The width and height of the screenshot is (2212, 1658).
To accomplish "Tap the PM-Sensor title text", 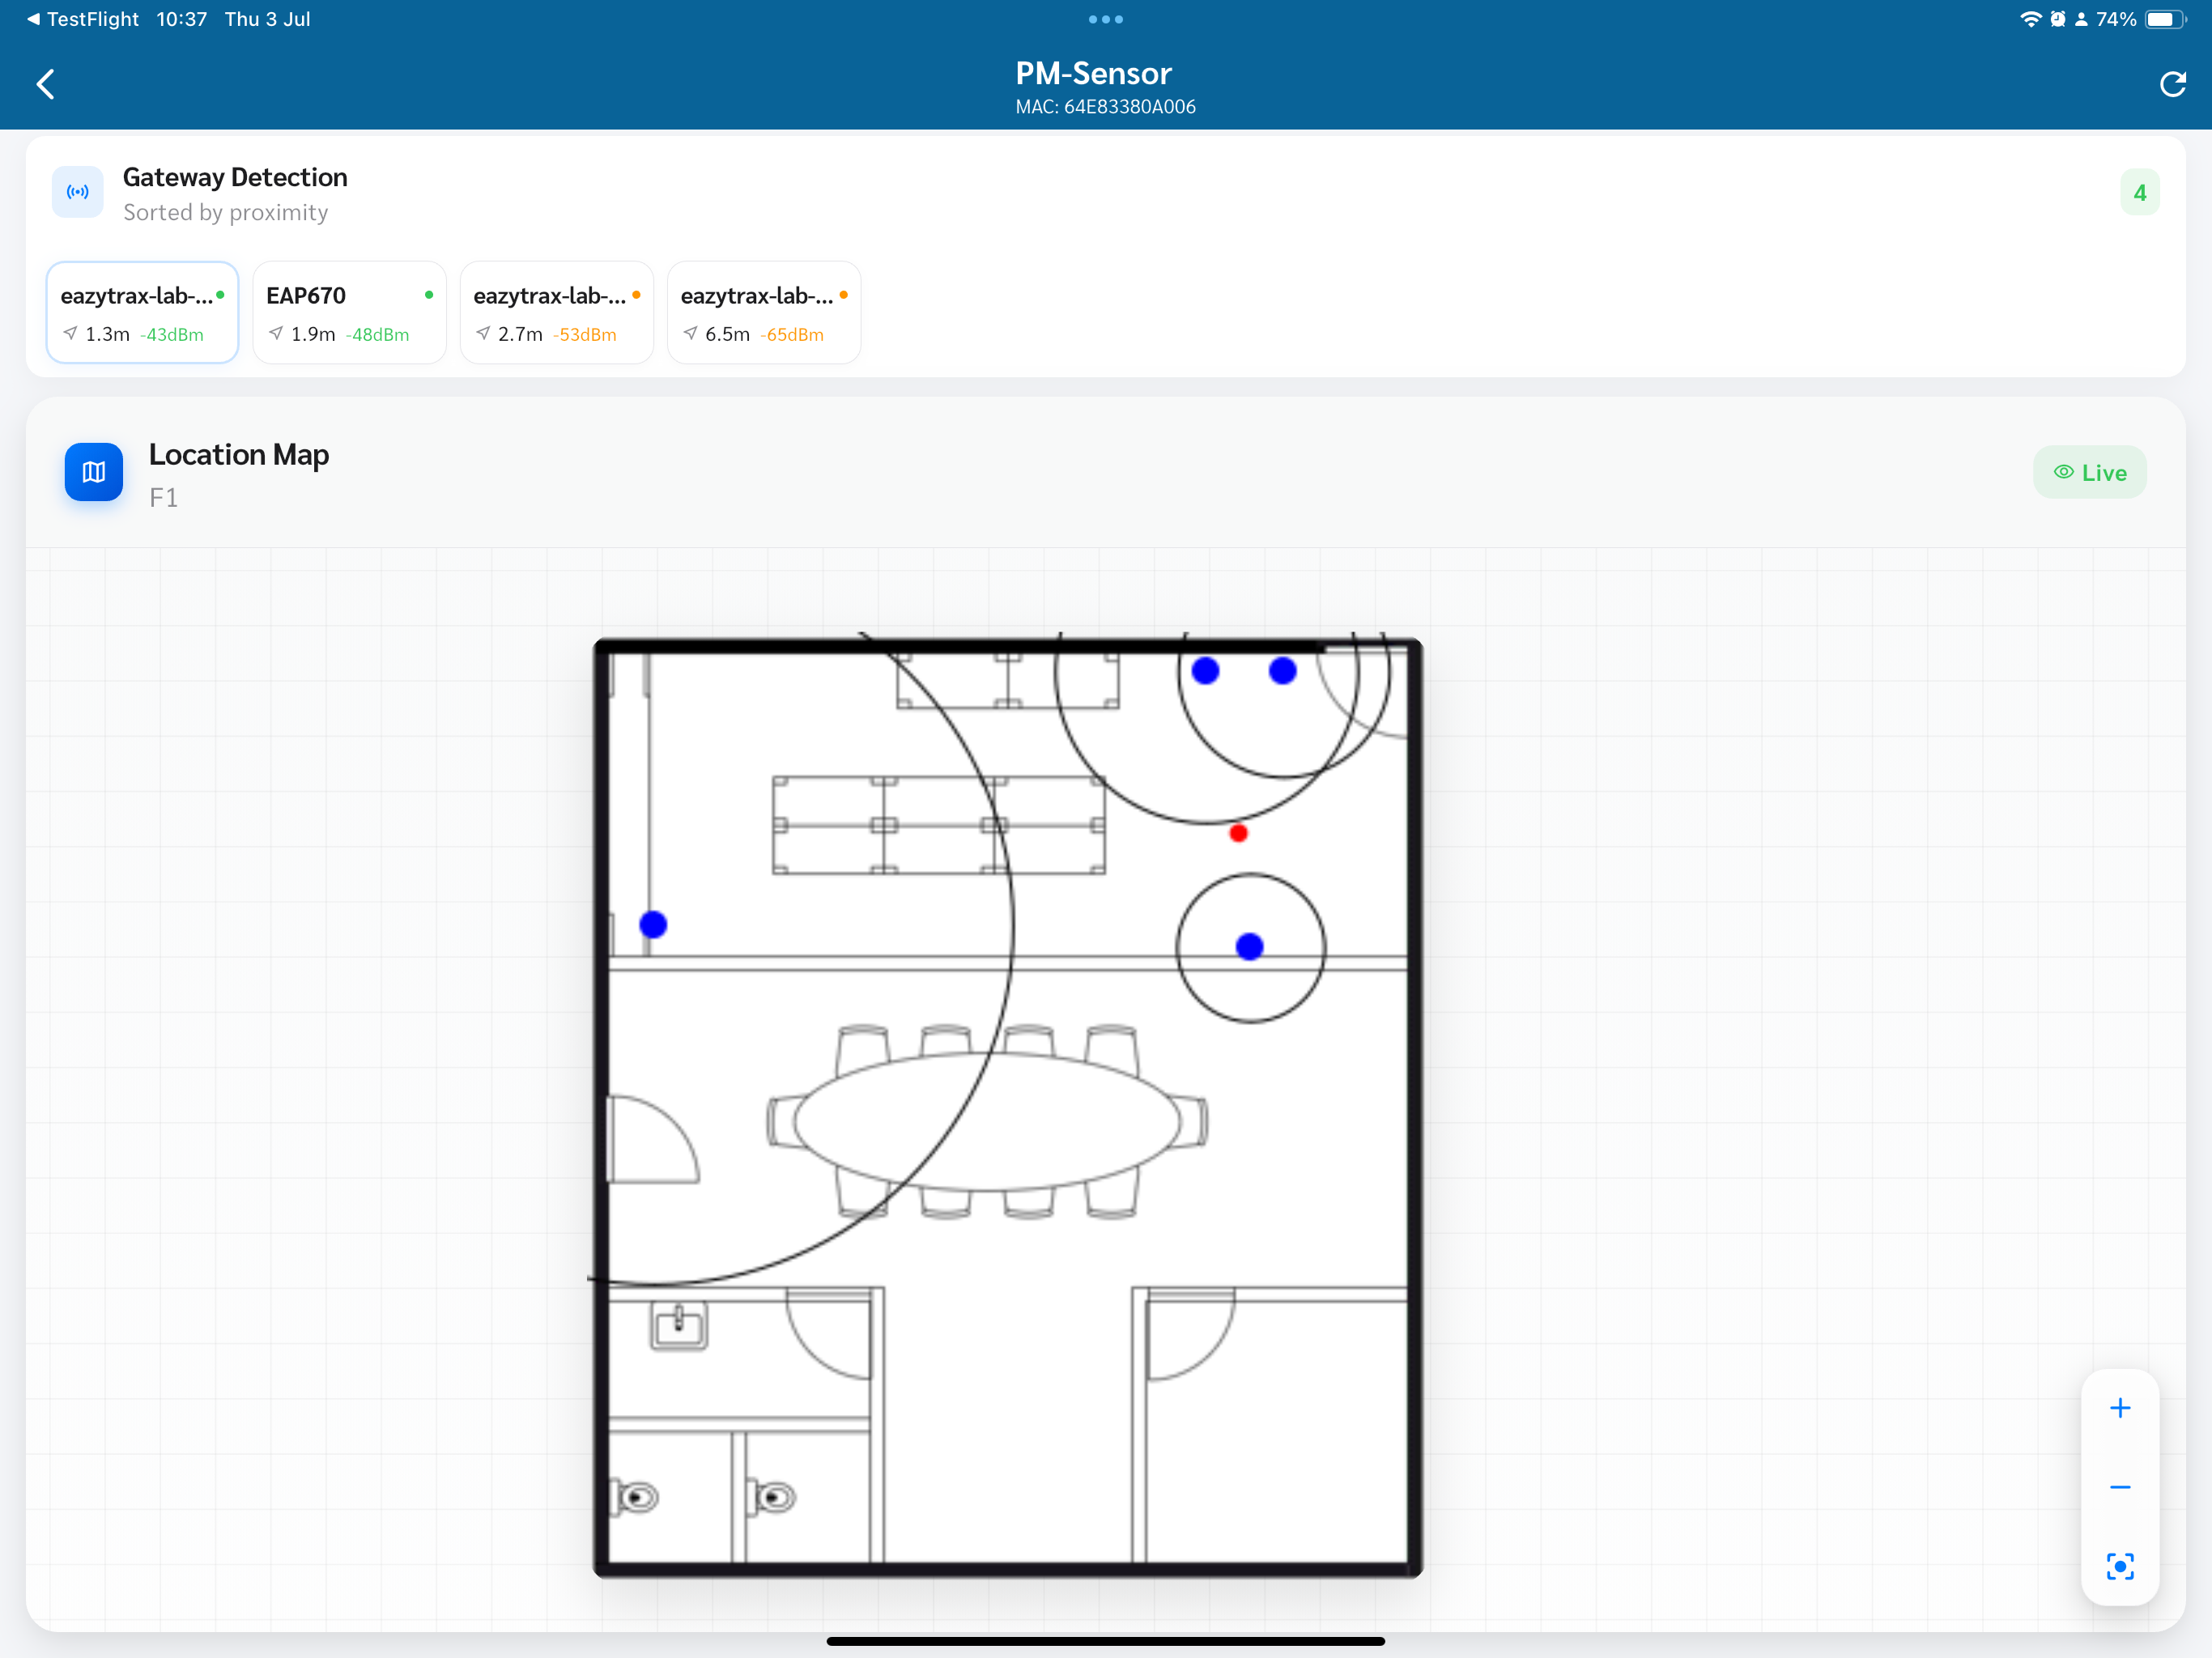I will [x=1093, y=73].
